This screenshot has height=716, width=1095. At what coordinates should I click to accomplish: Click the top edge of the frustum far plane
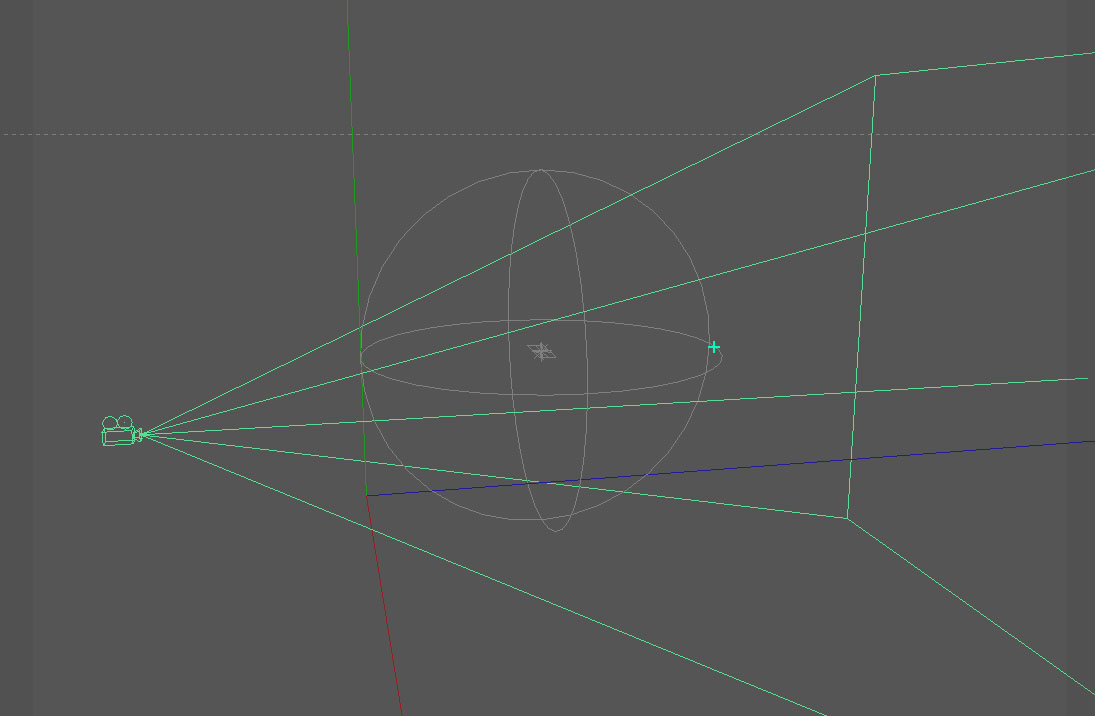click(985, 64)
